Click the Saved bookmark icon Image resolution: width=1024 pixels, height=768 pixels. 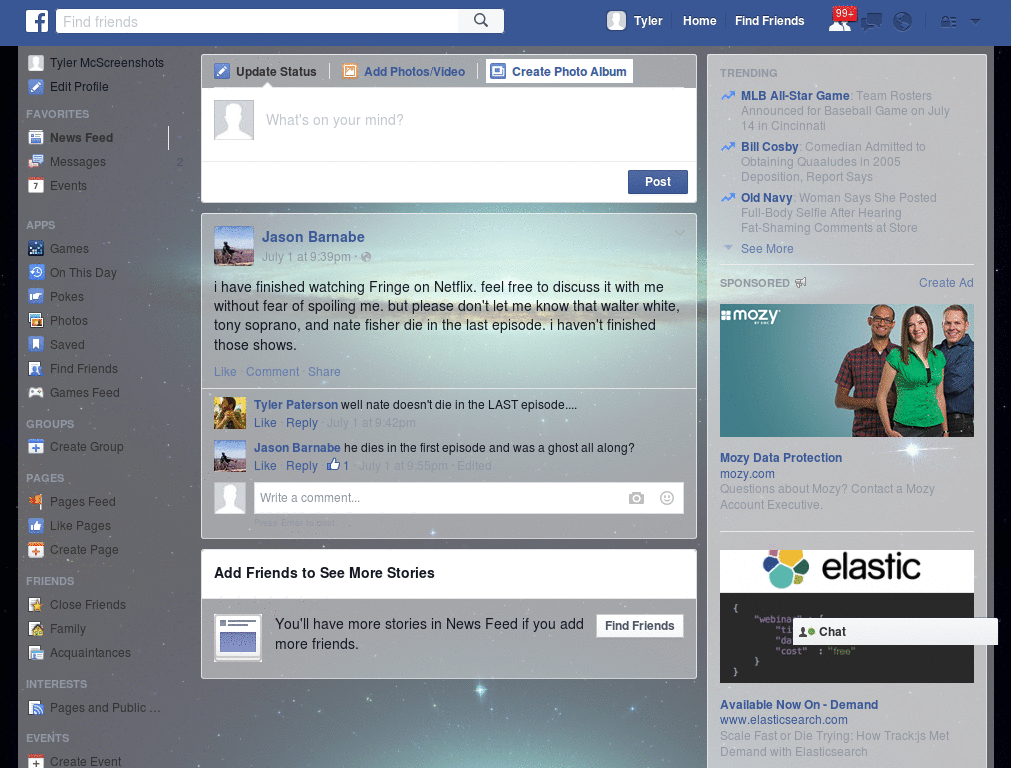point(36,345)
